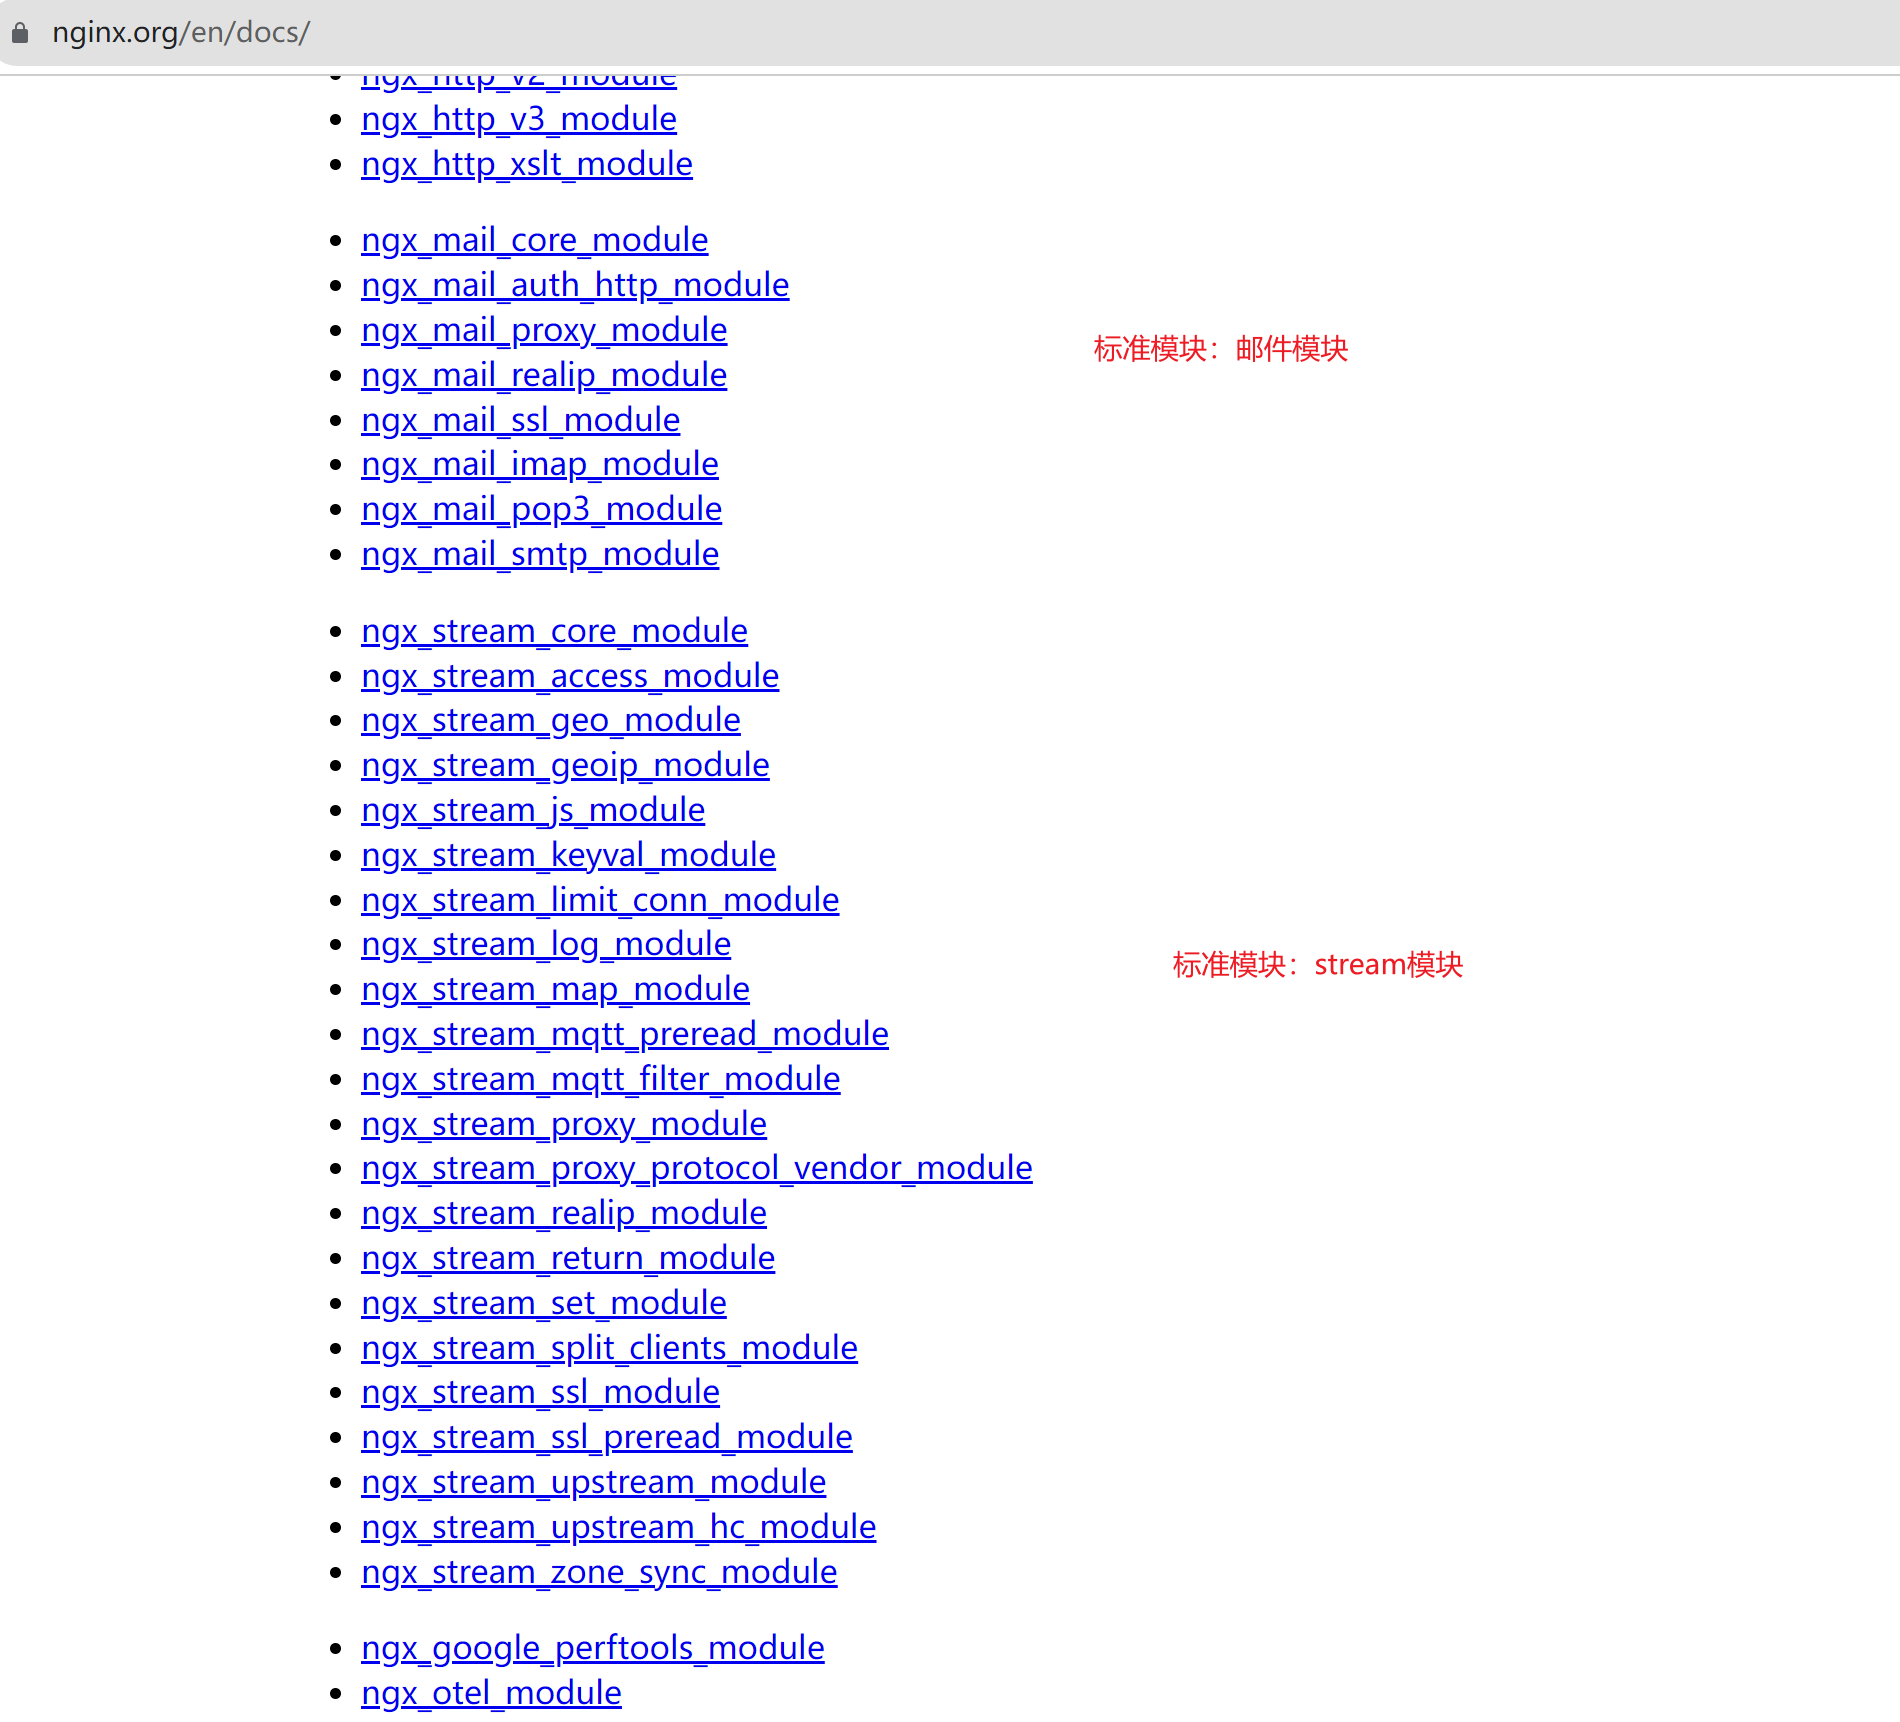Select the ngx_mail_ssl_module link
This screenshot has width=1900, height=1722.
[520, 421]
